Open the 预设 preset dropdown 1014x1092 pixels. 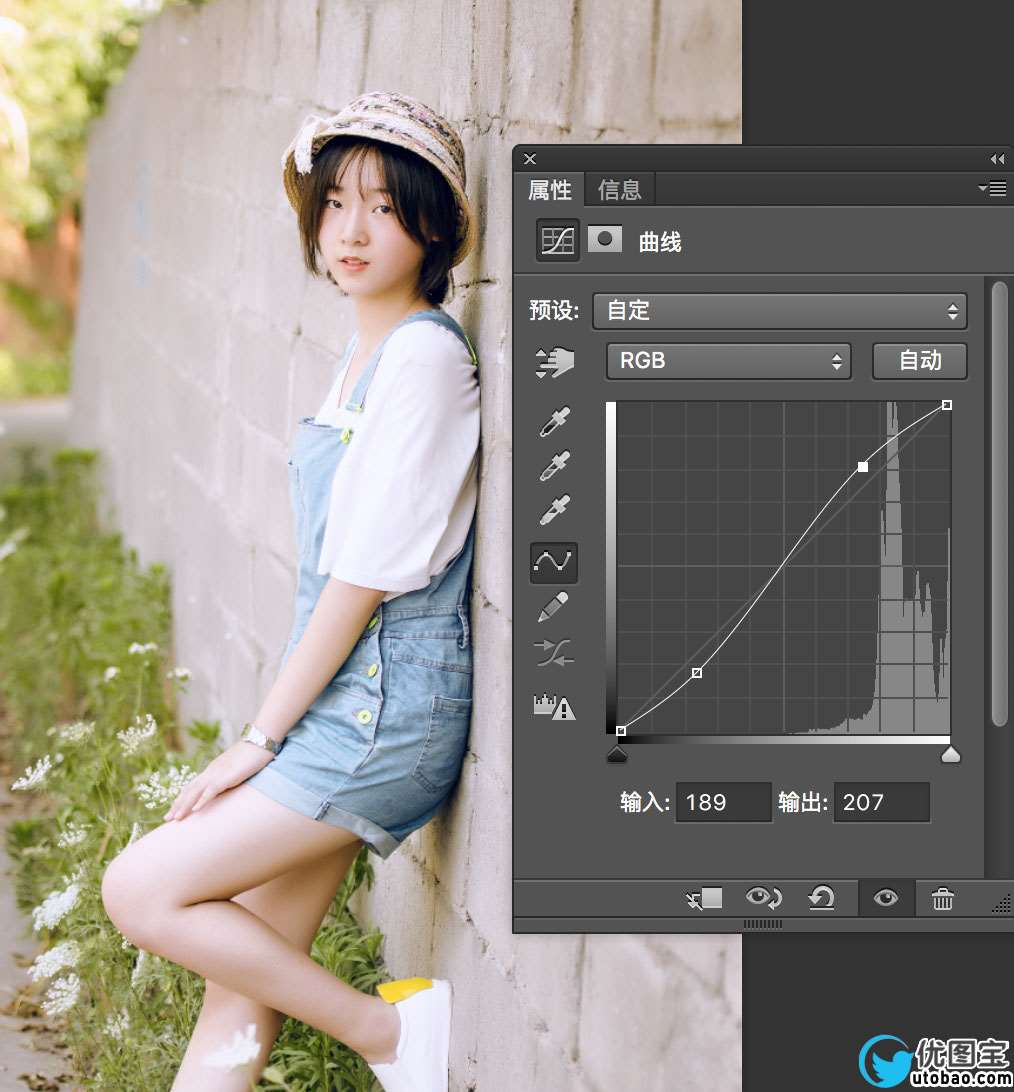tap(779, 311)
